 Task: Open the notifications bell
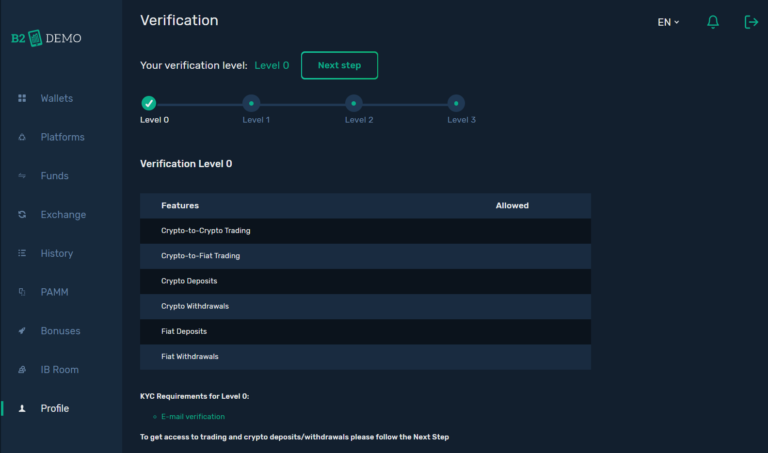(713, 22)
